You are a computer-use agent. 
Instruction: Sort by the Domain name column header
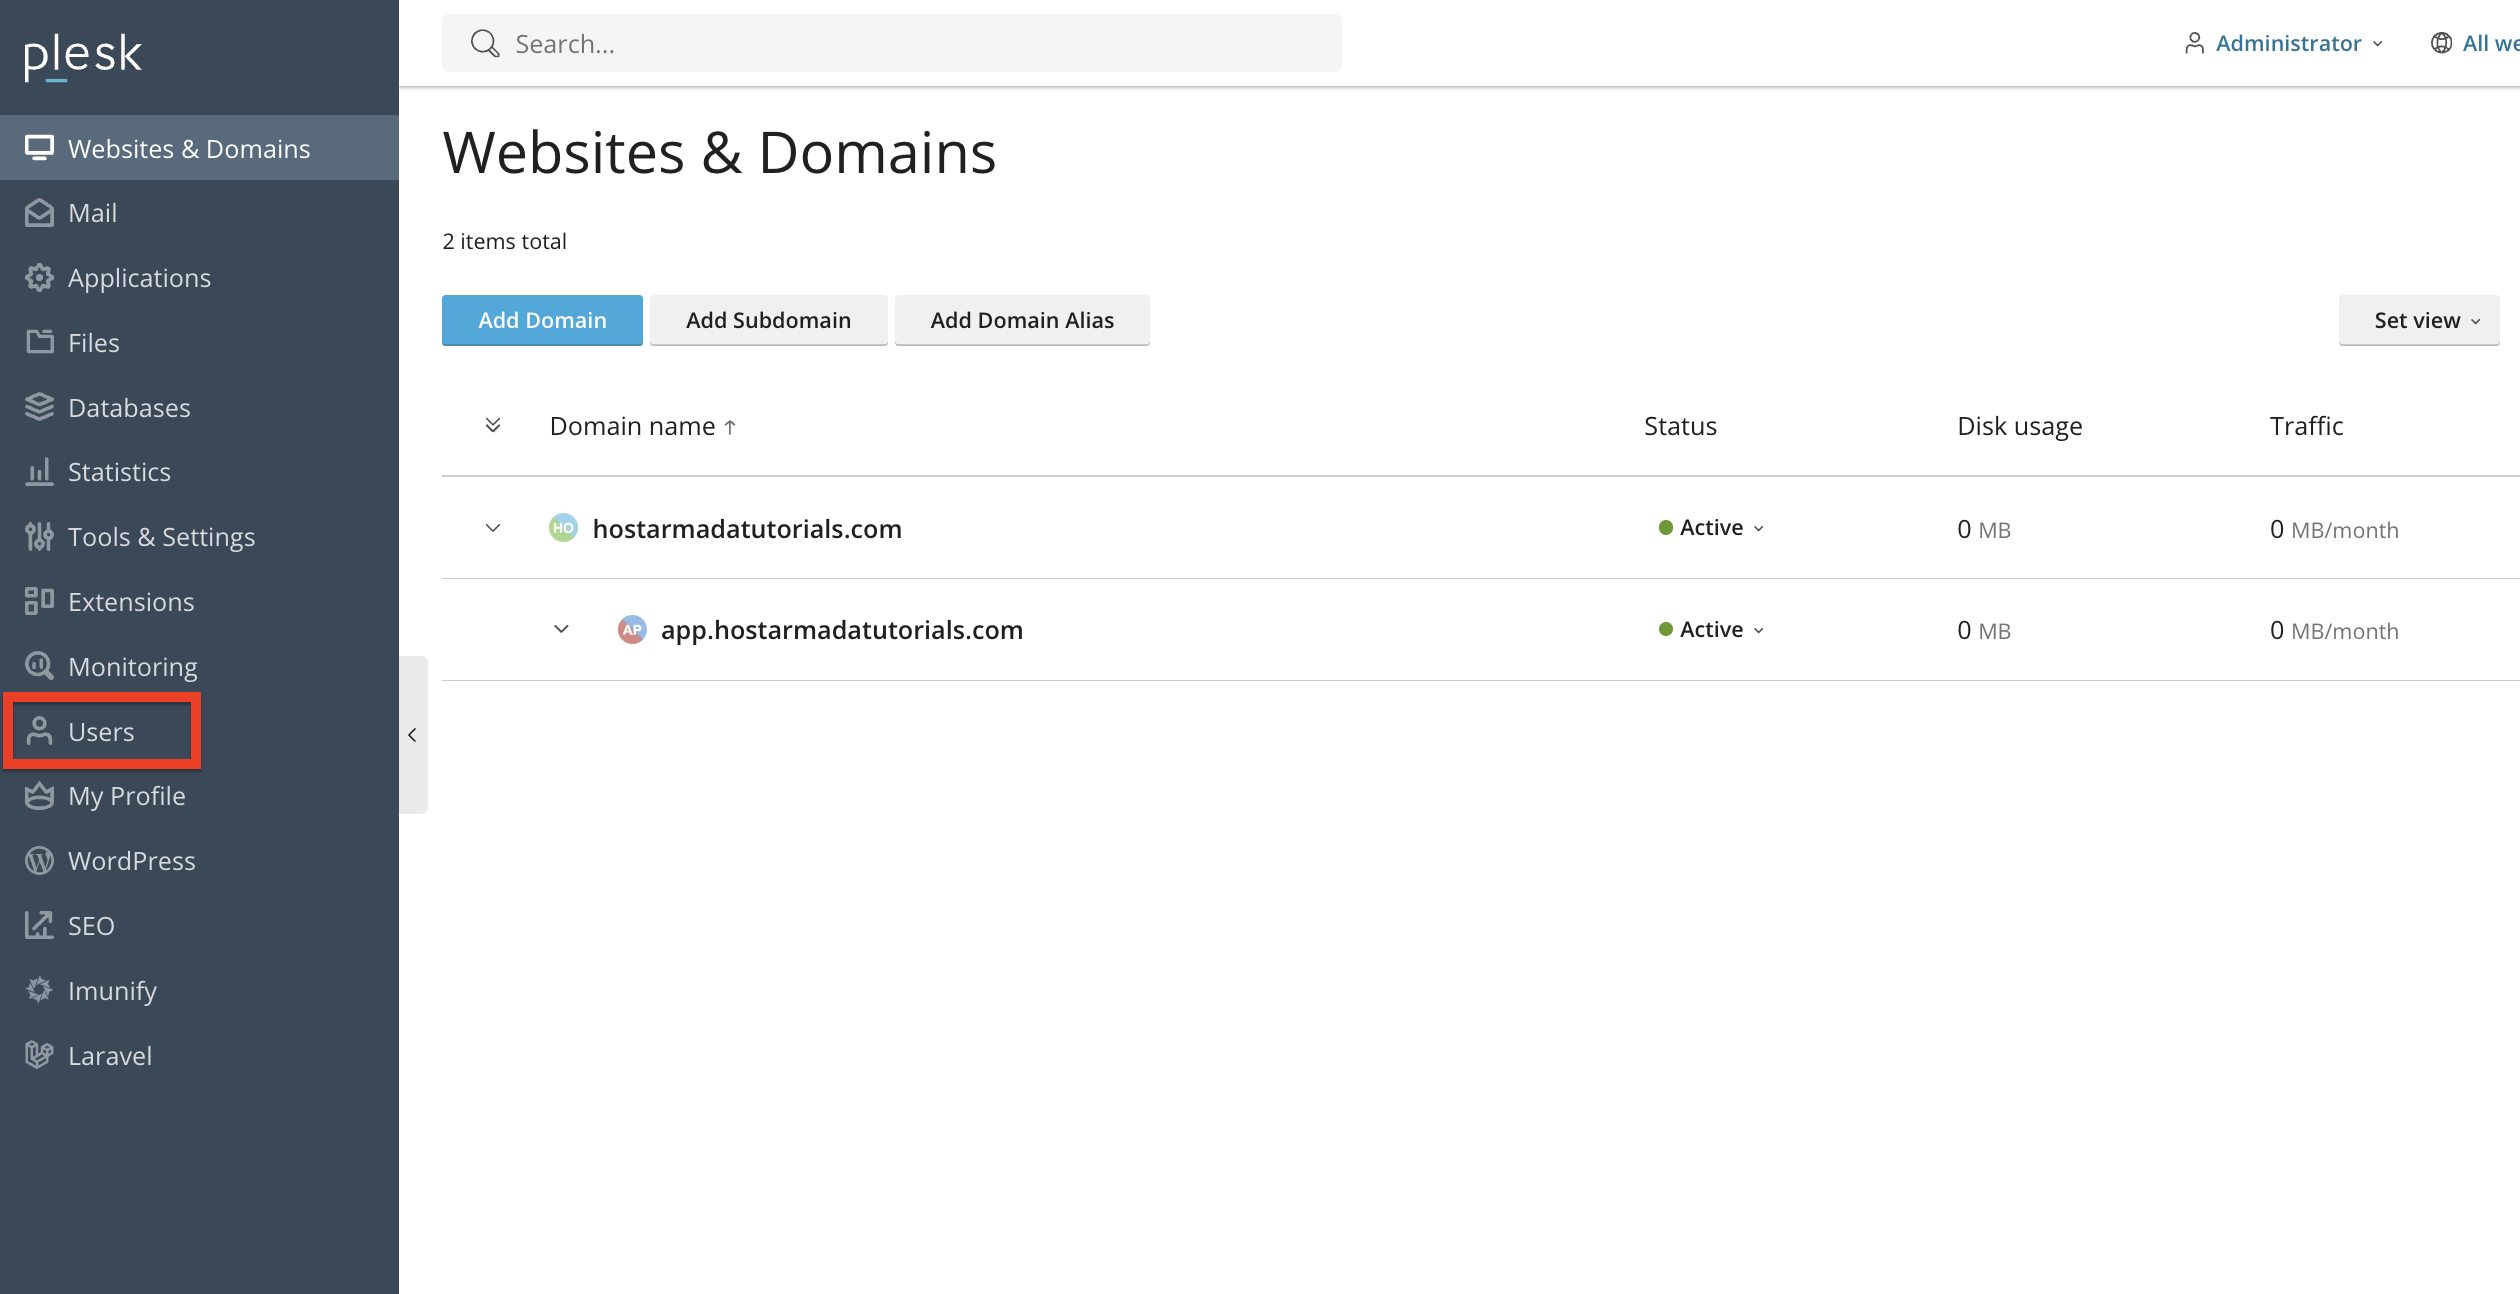pyautogui.click(x=643, y=426)
